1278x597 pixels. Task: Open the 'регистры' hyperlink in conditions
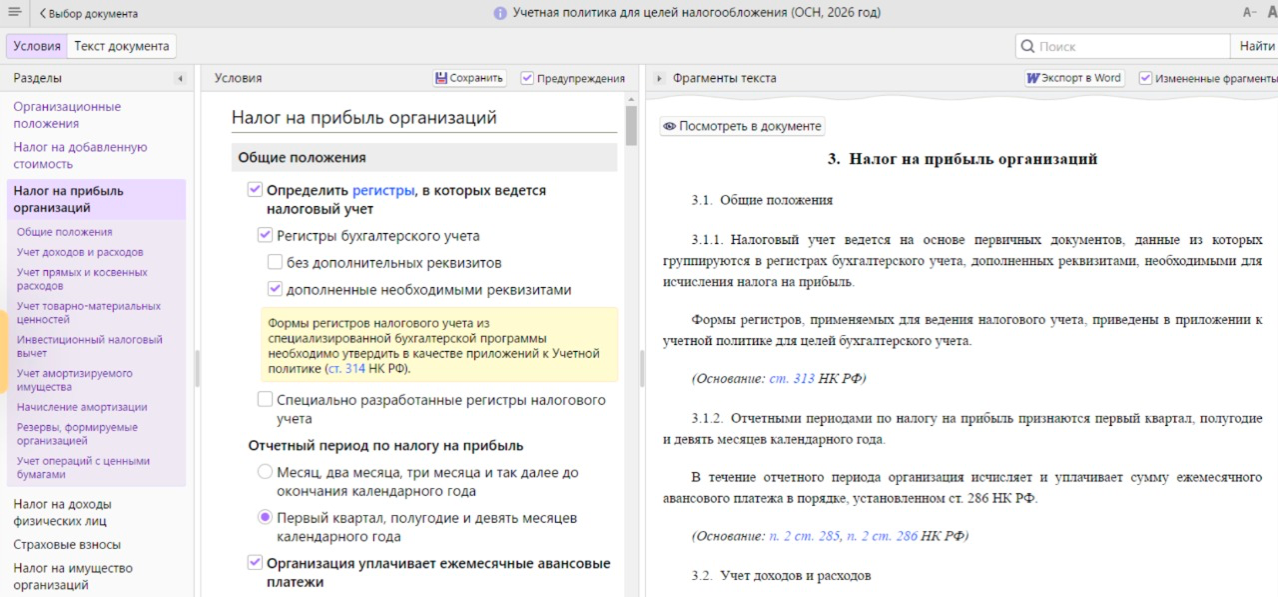coord(383,190)
